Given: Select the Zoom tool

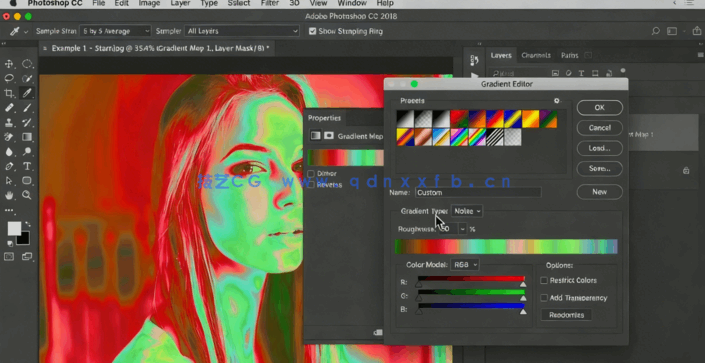Looking at the screenshot, I should (27, 195).
